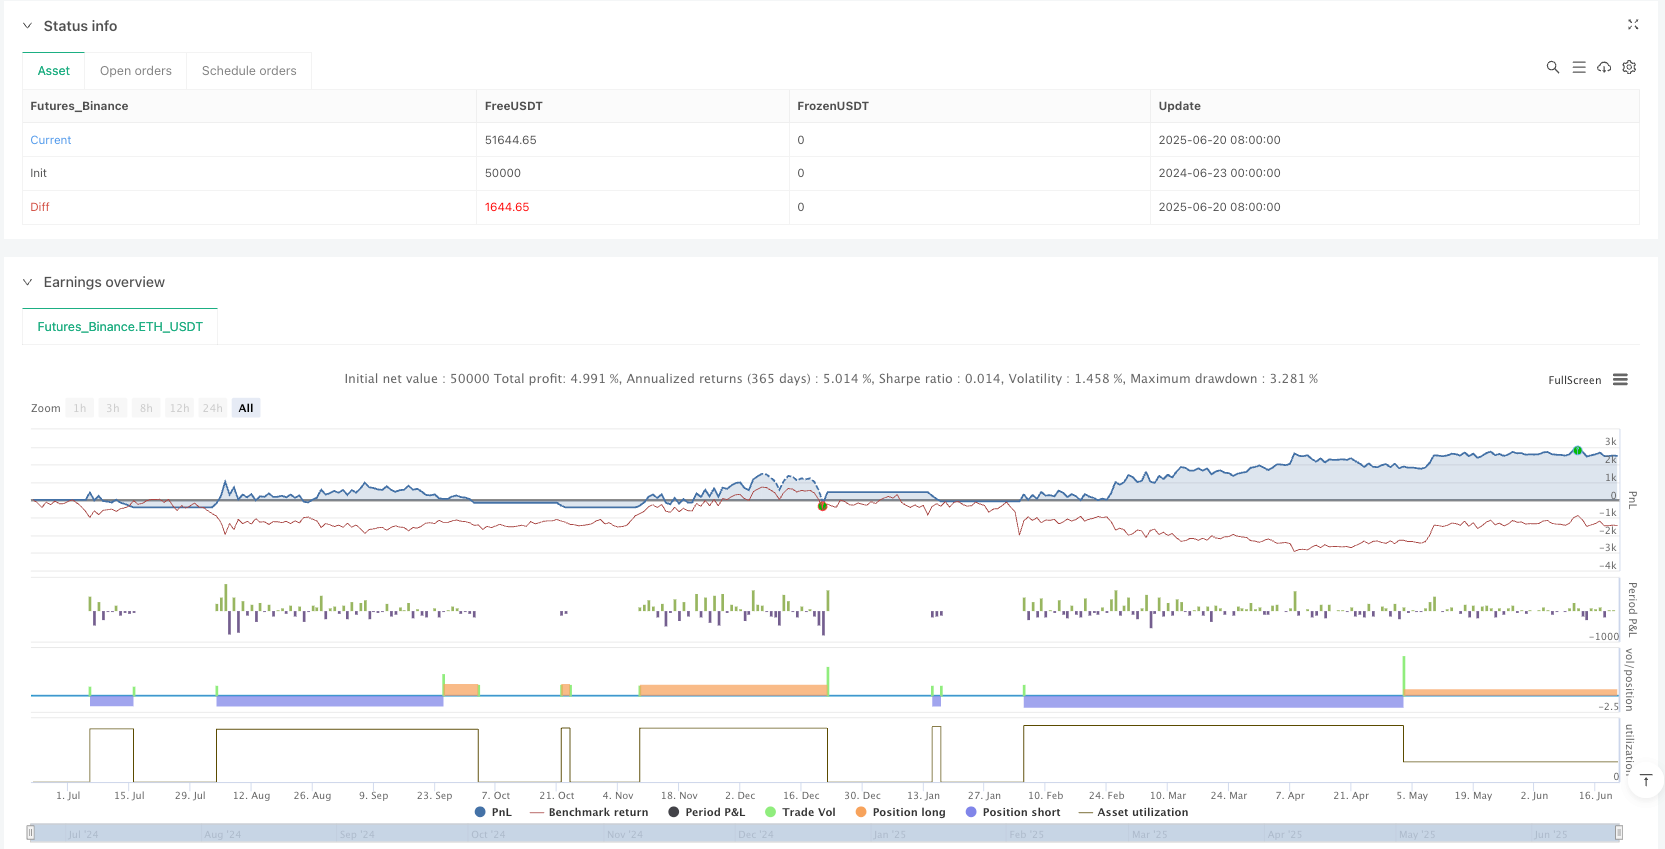Image resolution: width=1665 pixels, height=849 pixels.
Task: Open the settings gear icon
Action: (x=1629, y=67)
